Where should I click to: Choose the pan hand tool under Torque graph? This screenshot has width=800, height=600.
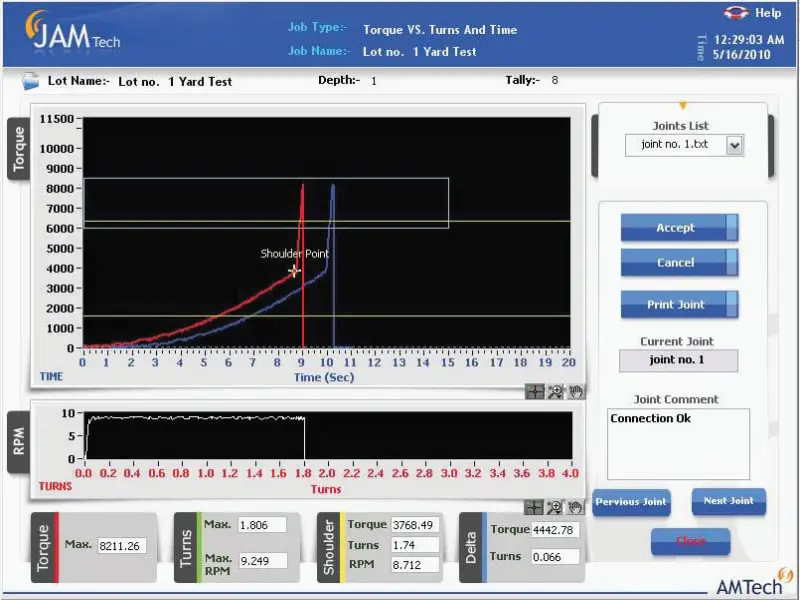576,392
